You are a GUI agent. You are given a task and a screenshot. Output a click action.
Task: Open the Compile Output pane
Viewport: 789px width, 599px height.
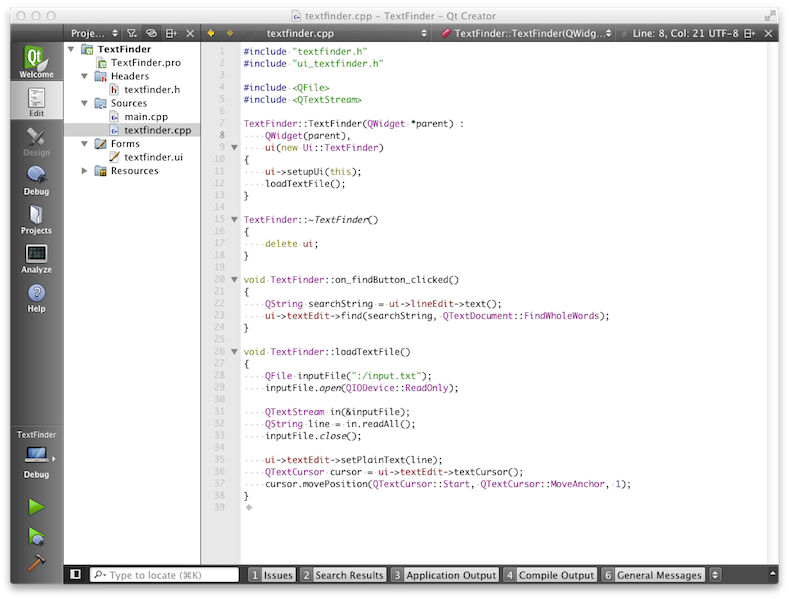coord(550,575)
